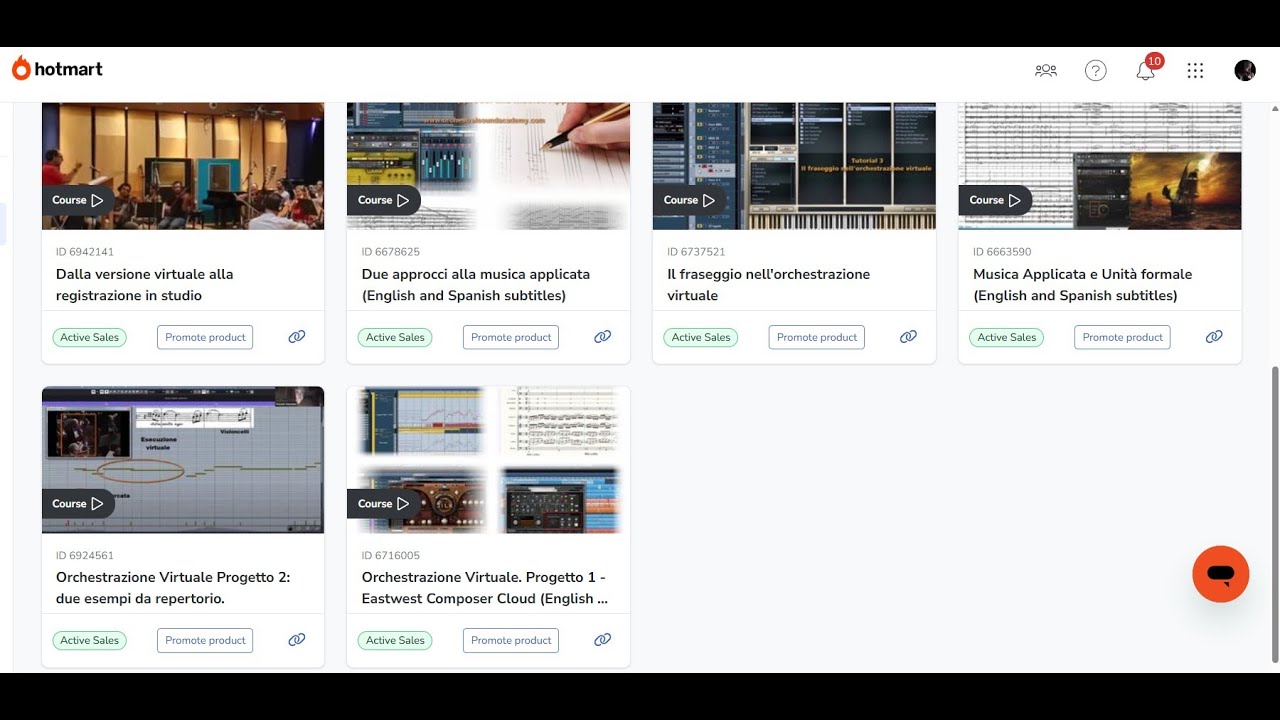Promote product Due approcci alla musica applicata
1280x720 pixels.
pyautogui.click(x=511, y=337)
